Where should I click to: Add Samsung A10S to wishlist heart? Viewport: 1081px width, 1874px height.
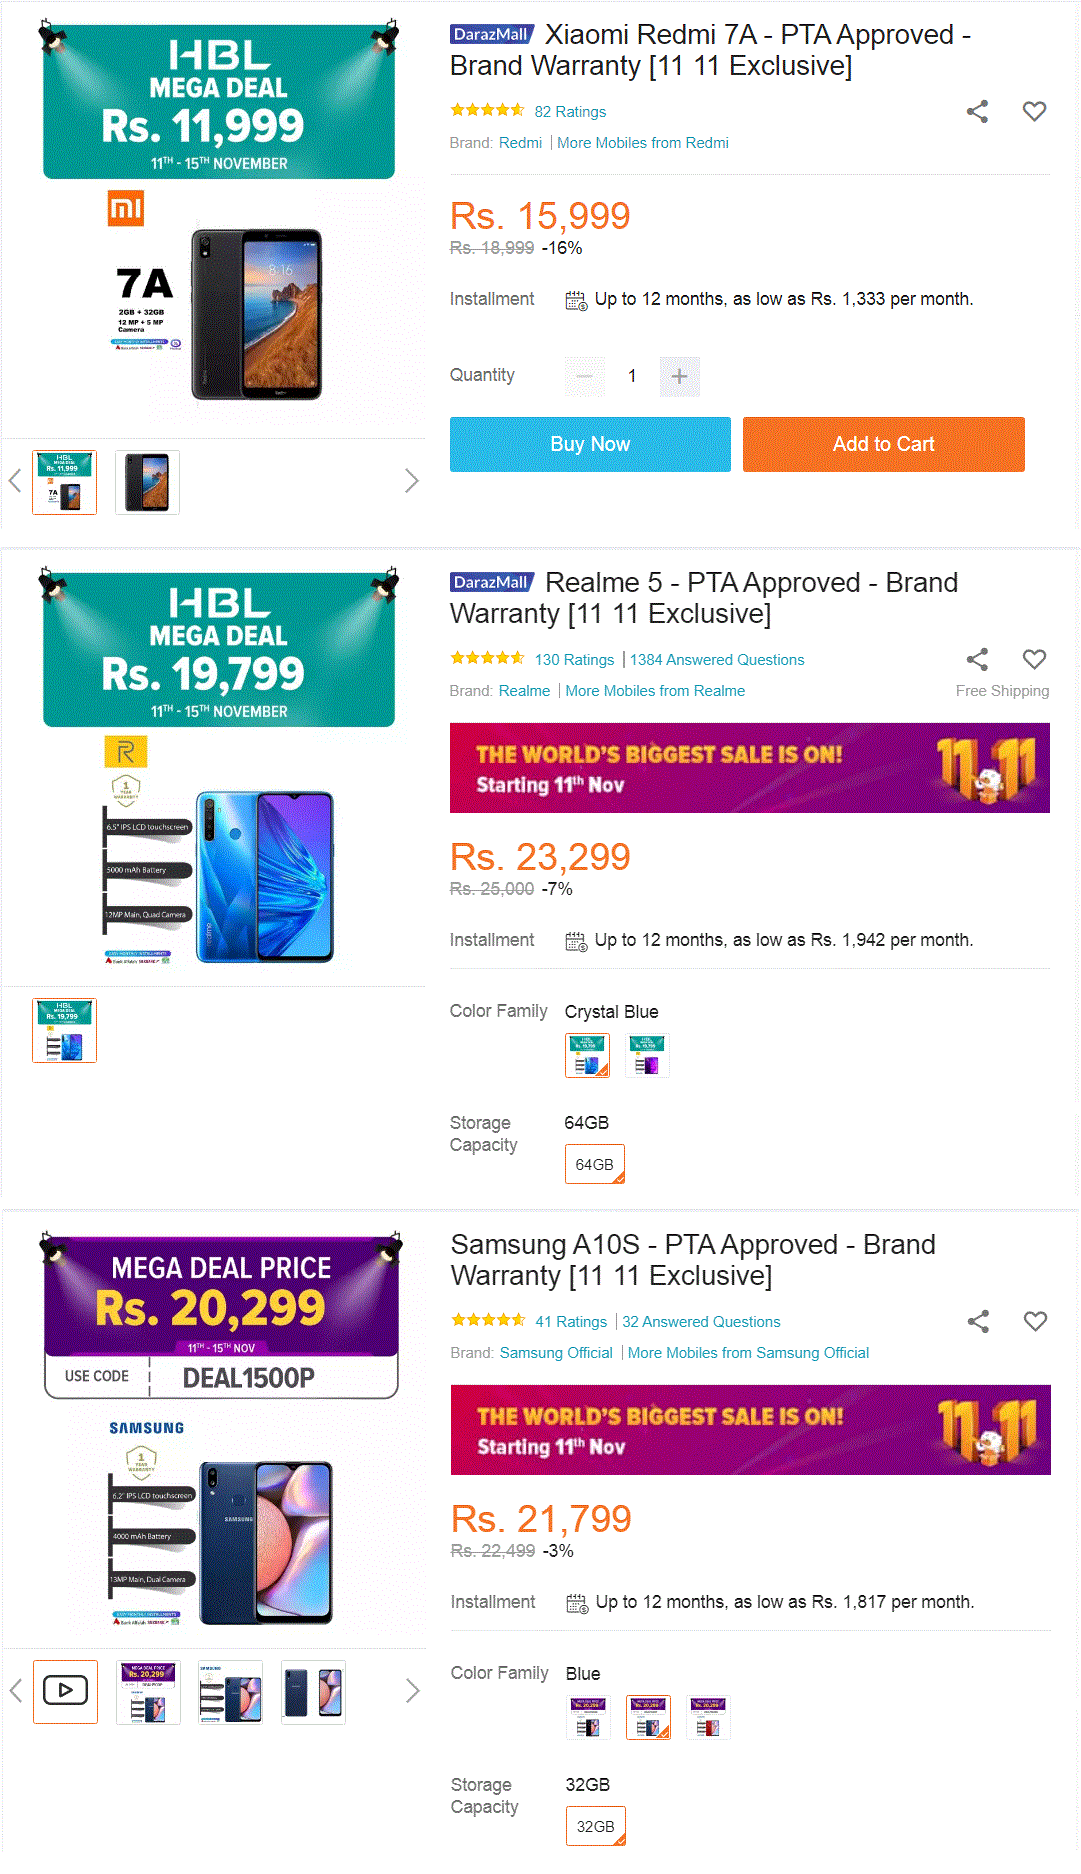click(1035, 1321)
